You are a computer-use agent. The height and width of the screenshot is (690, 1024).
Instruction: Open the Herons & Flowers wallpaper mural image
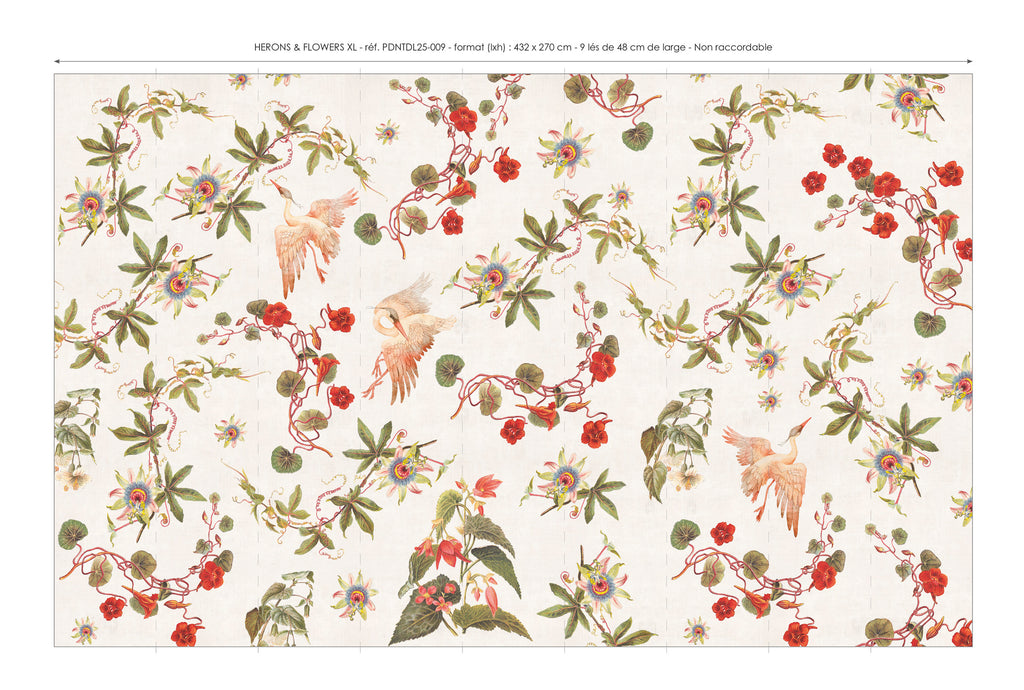(513, 360)
